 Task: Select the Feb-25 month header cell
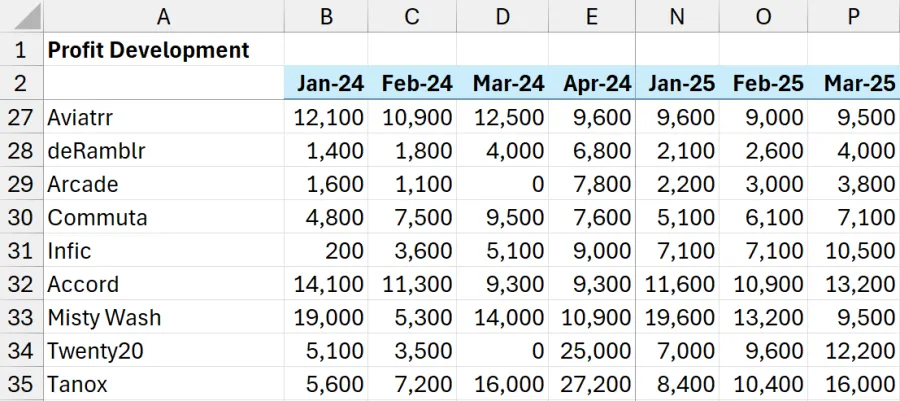pos(768,83)
